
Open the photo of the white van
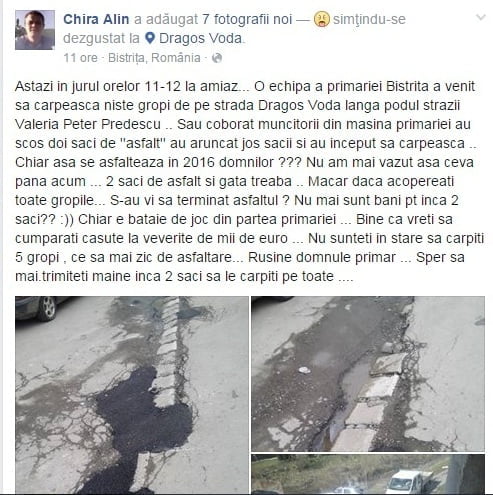pos(368,474)
